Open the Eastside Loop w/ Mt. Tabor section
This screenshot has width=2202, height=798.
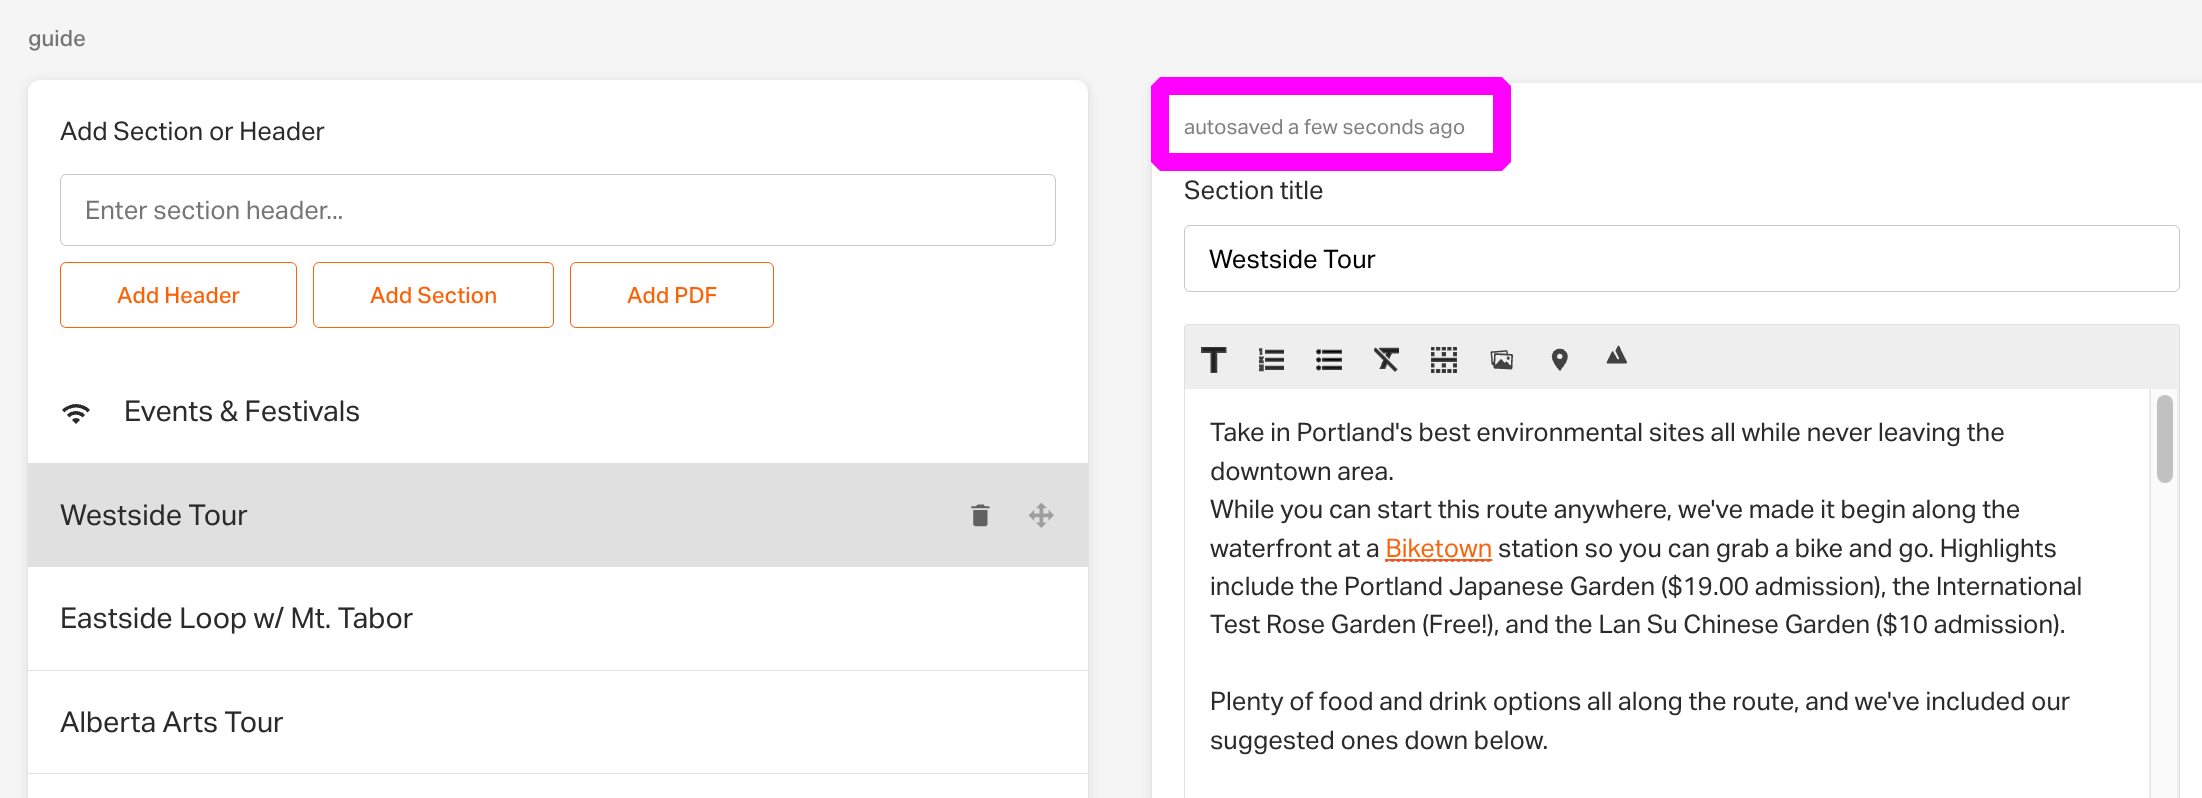[x=558, y=619]
